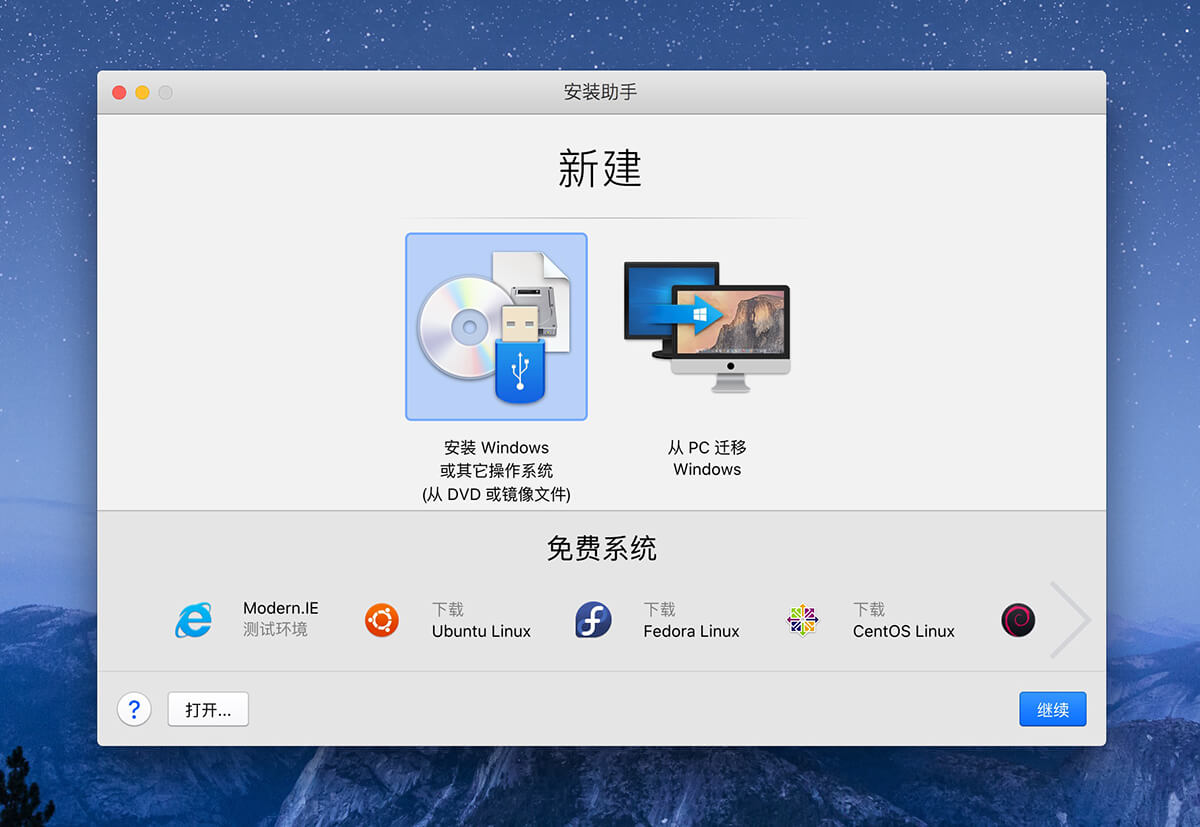
Task: Close the 安装助手 window with red button
Action: pyautogui.click(x=119, y=92)
